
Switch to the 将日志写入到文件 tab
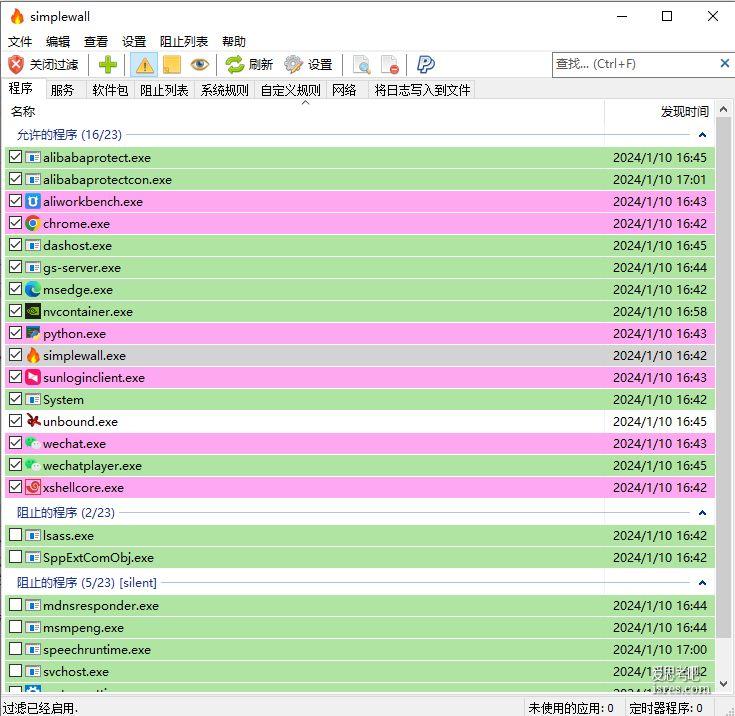(422, 90)
